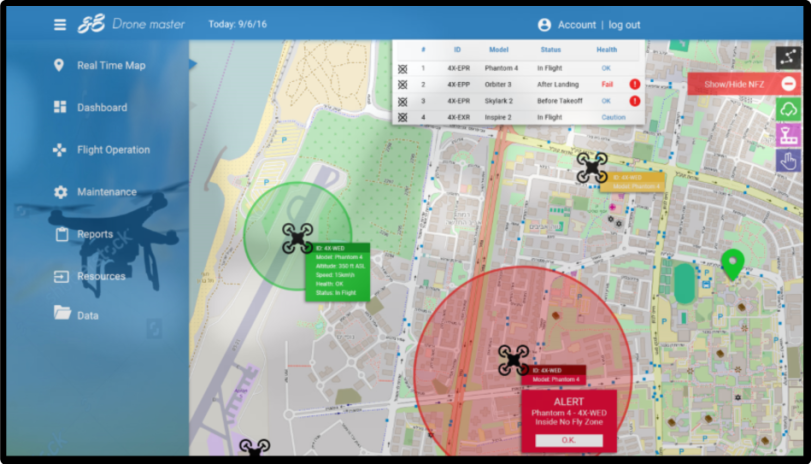Screen dimensions: 811x464
Task: Select the hand pan tool icon
Action: click(788, 161)
